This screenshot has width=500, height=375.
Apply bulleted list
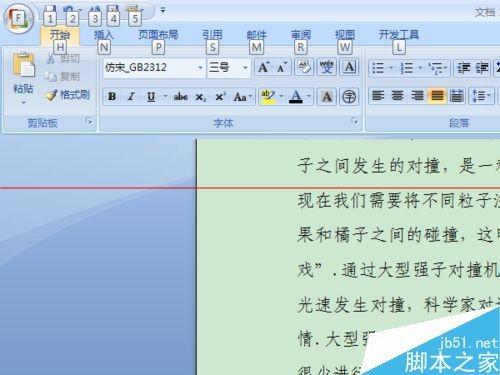(x=378, y=68)
